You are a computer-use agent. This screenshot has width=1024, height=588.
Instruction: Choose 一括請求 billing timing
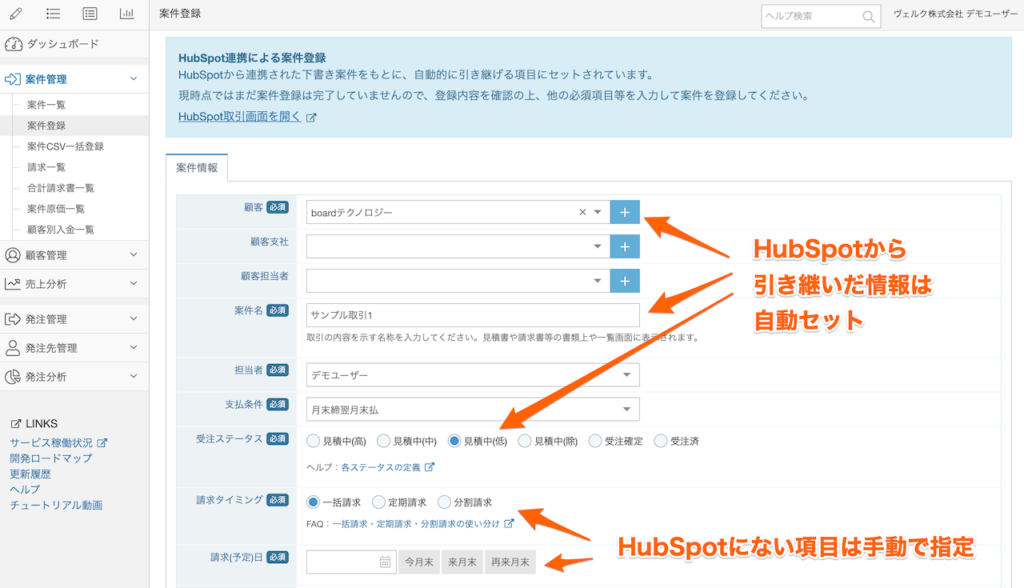point(313,502)
